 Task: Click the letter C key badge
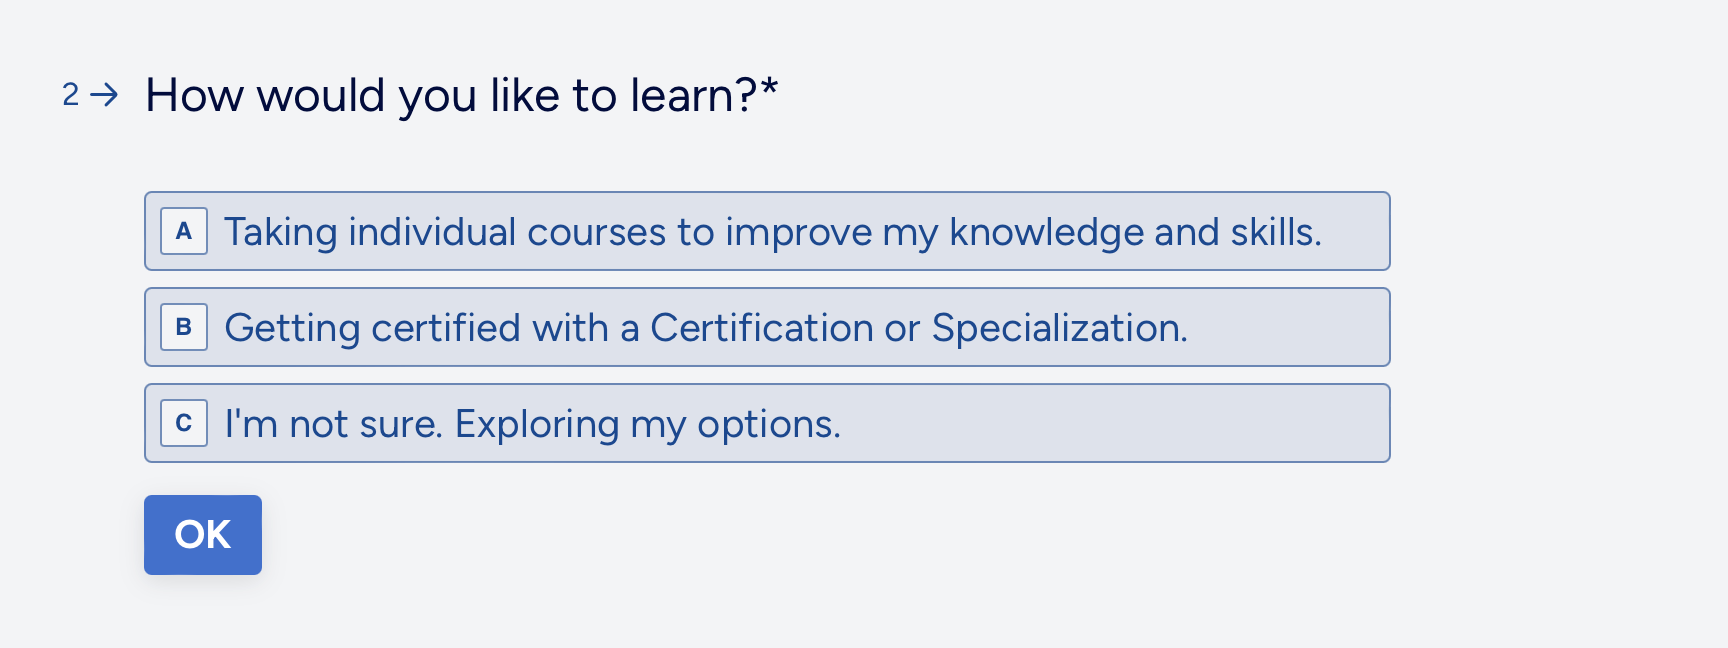184,423
